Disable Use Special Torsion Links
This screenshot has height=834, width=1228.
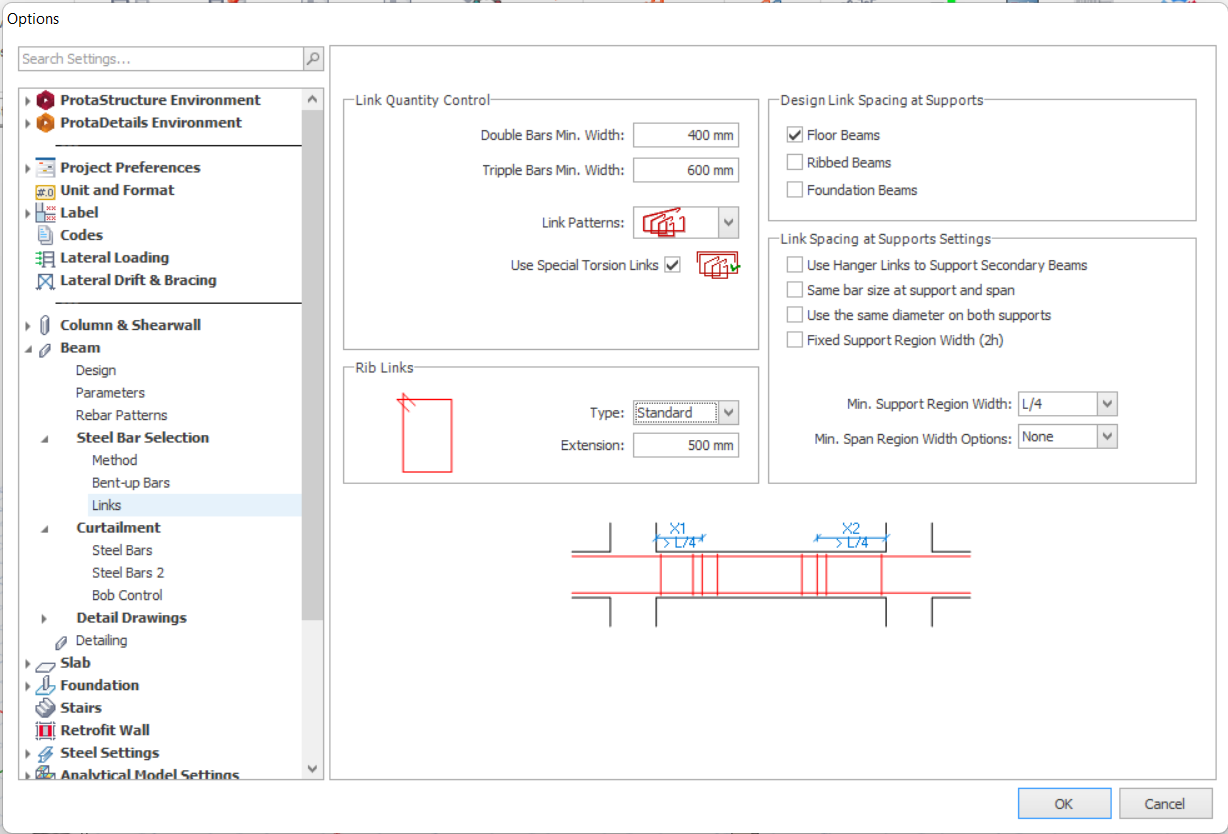[672, 264]
